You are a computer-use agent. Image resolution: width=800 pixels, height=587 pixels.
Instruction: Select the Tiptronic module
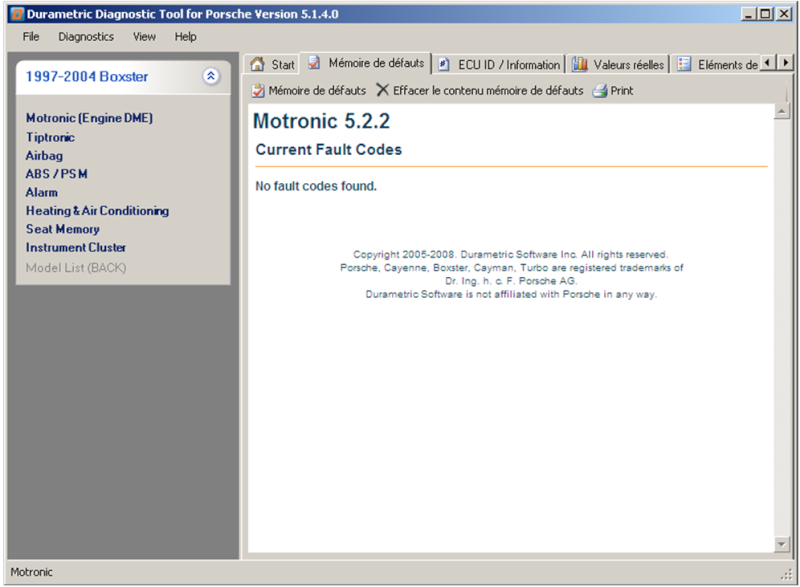click(x=50, y=138)
